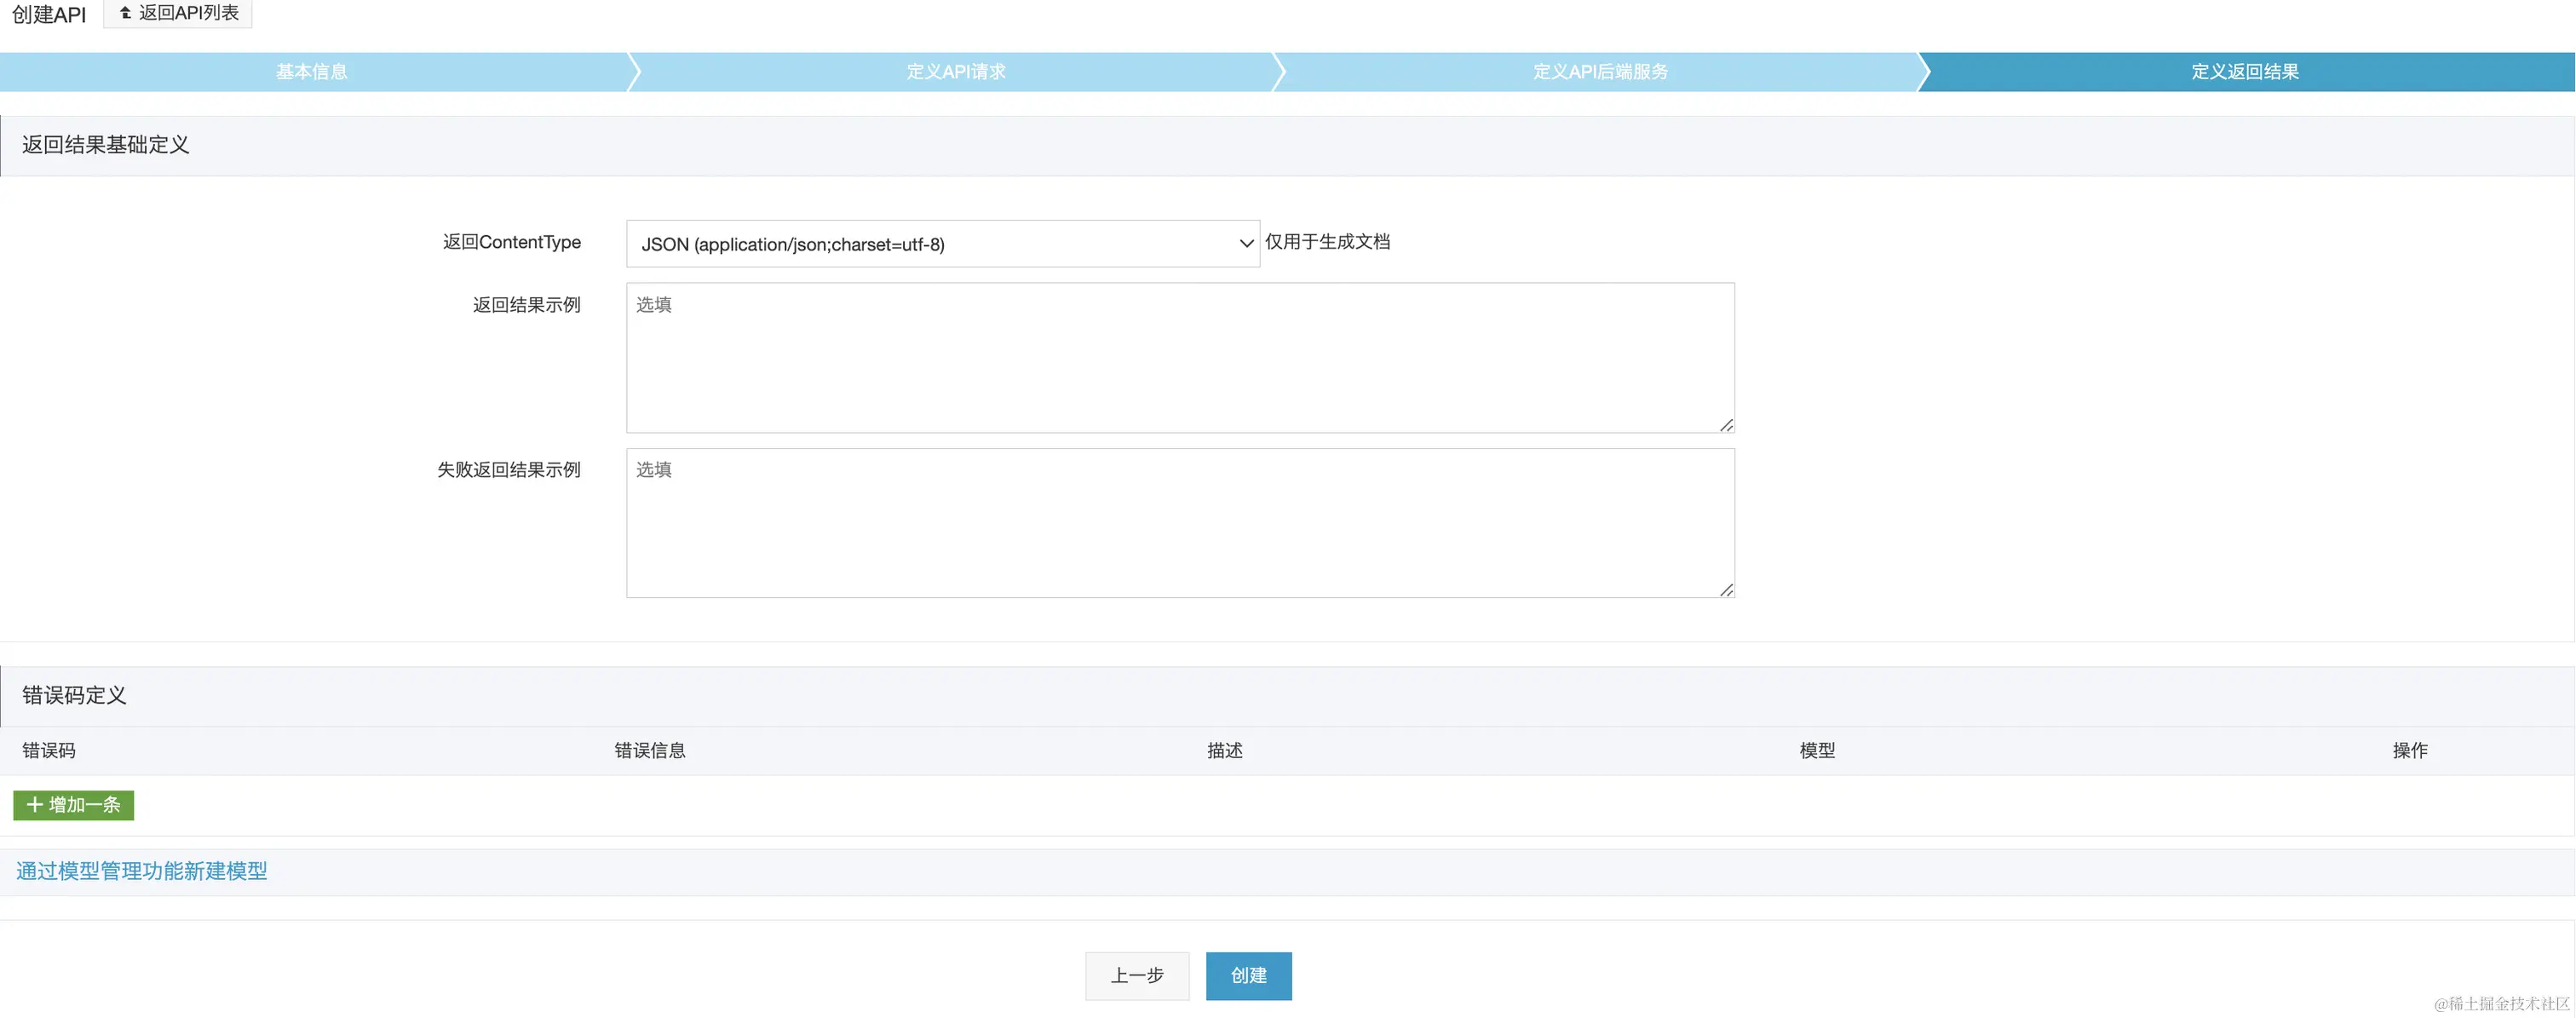The height and width of the screenshot is (1018, 2576).
Task: Focus the 返回结果示例 text area
Action: pos(1180,358)
